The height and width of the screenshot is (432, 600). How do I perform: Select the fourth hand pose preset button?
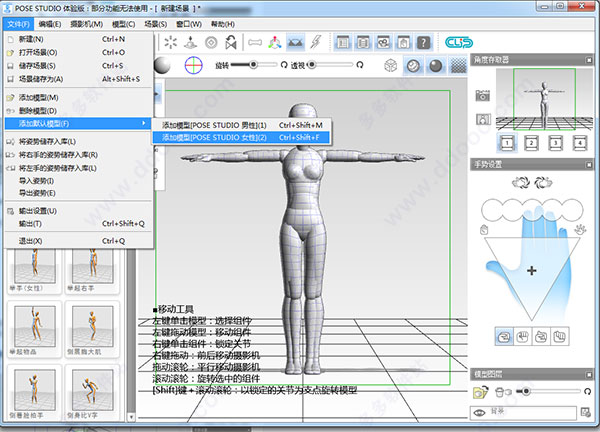(x=559, y=337)
